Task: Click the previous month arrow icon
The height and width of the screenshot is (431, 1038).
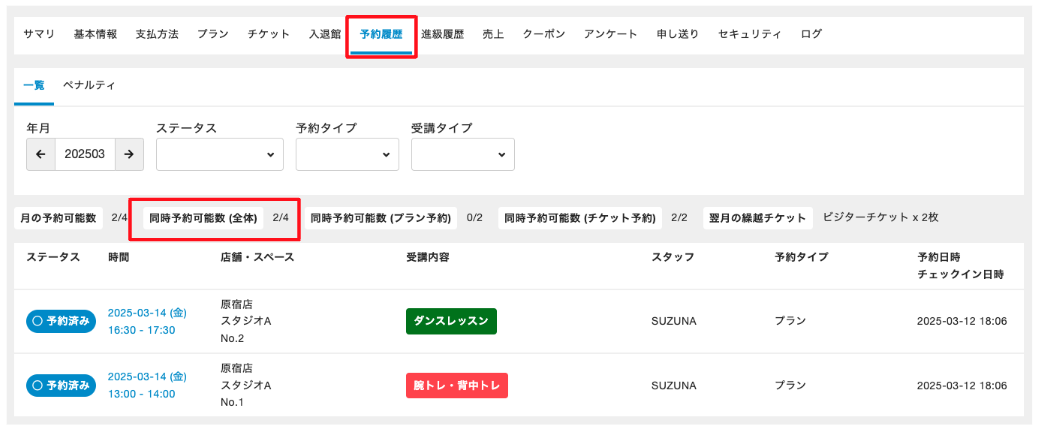Action: 41,155
